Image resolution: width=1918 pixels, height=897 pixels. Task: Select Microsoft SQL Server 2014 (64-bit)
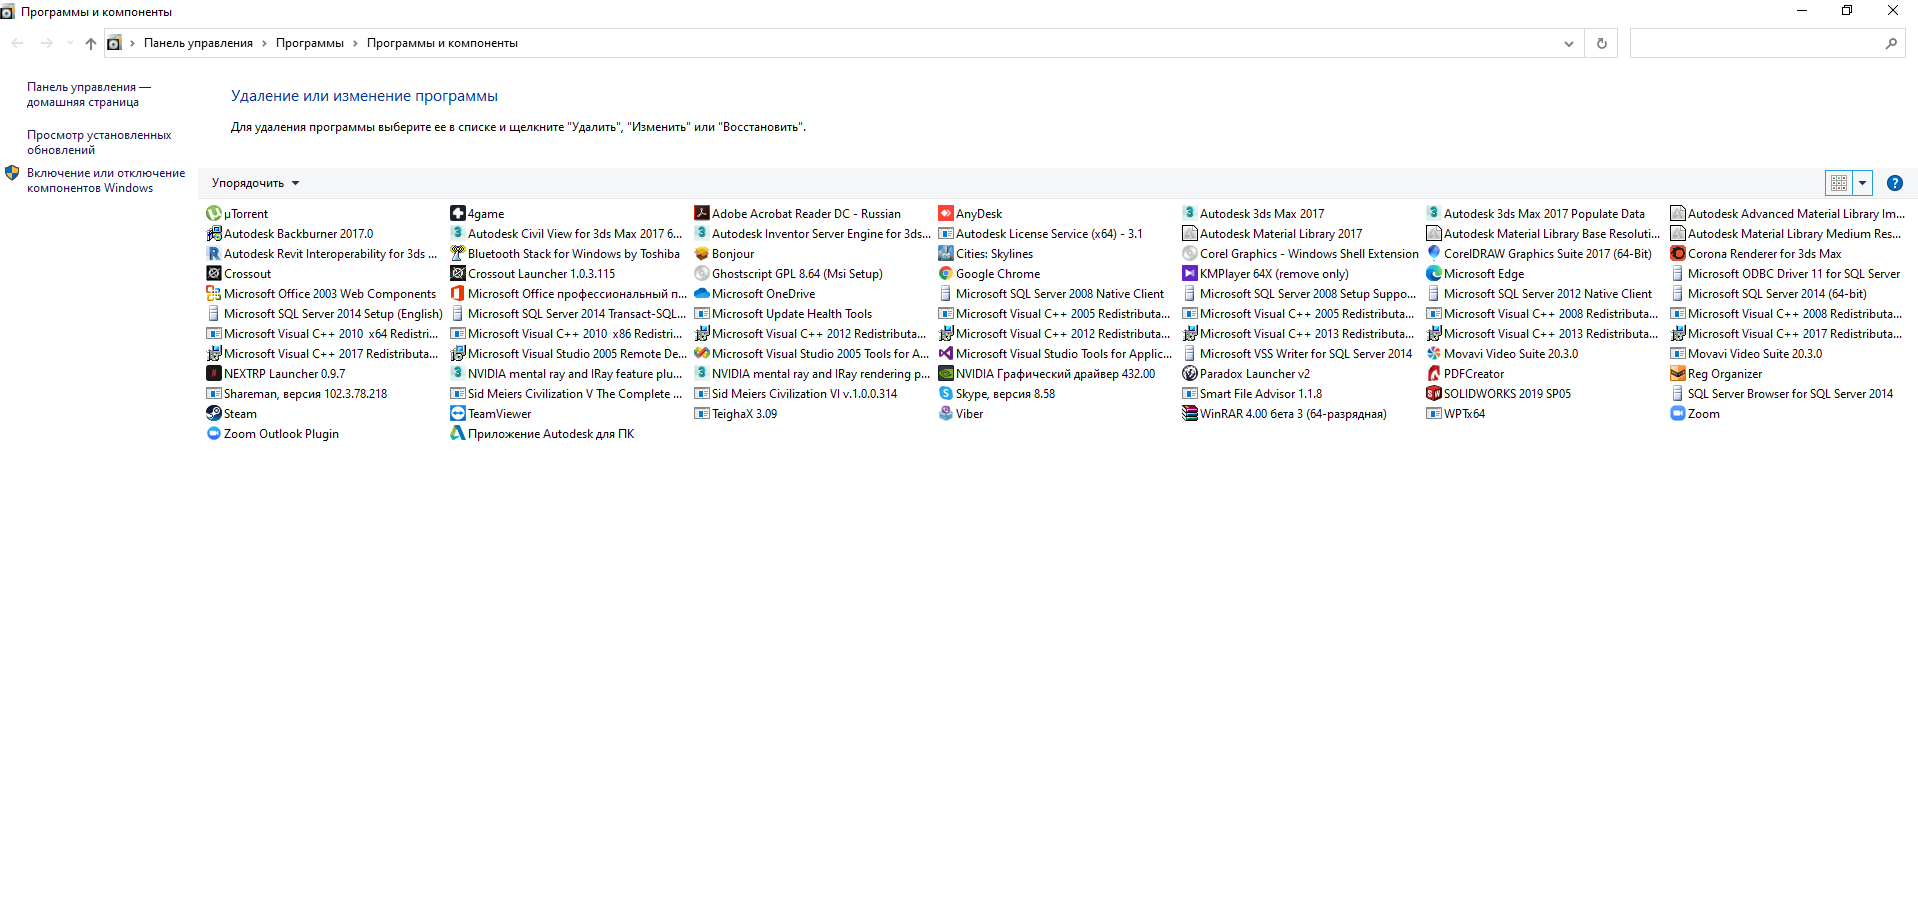1769,293
